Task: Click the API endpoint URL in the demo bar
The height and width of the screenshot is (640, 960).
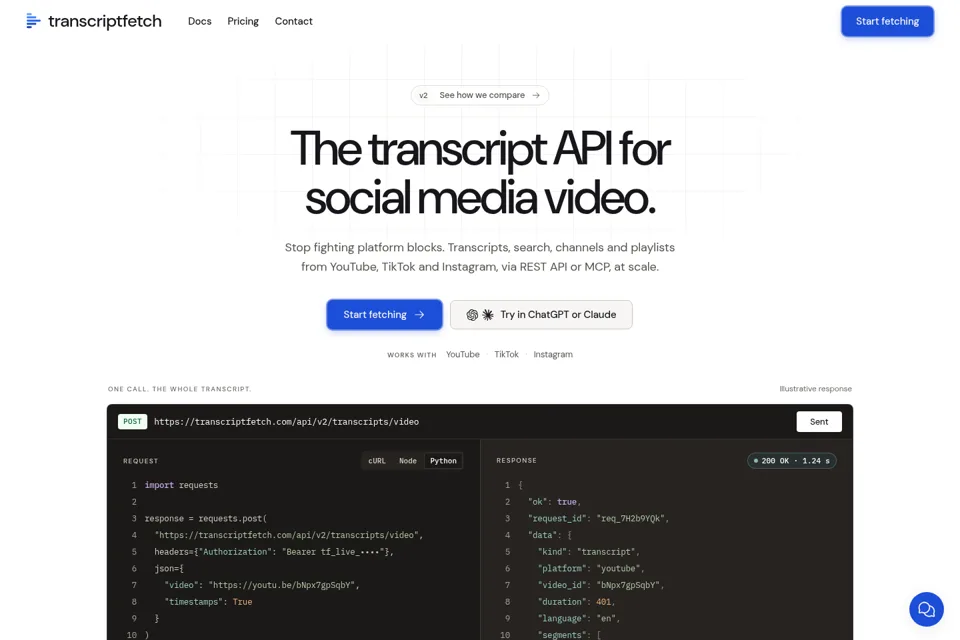Action: point(287,422)
